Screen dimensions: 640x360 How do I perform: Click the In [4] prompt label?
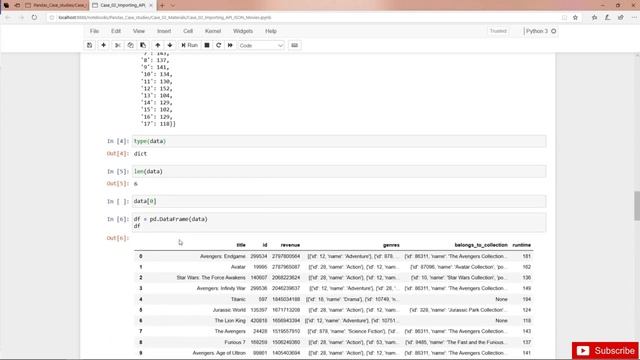(118, 141)
